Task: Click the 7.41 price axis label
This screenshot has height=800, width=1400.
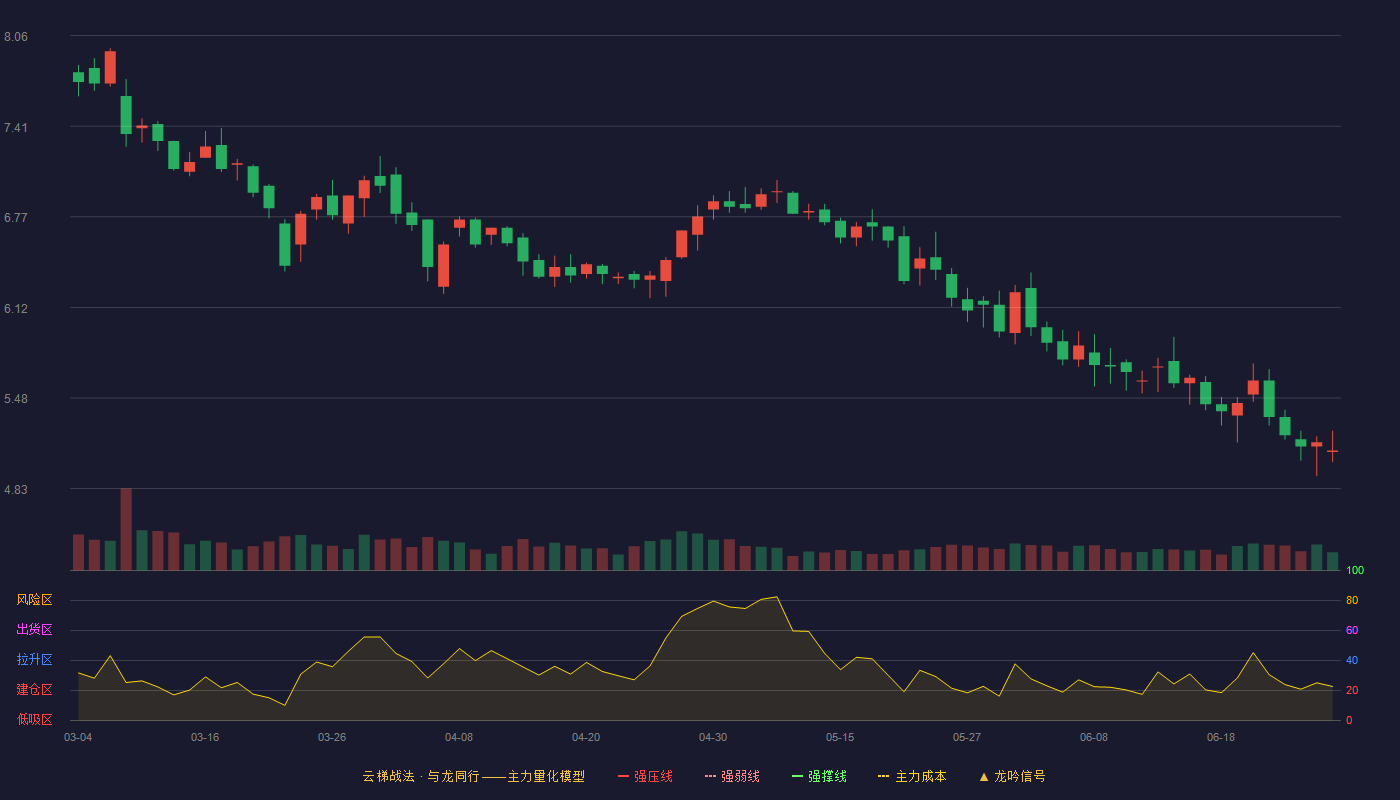Action: (x=16, y=128)
